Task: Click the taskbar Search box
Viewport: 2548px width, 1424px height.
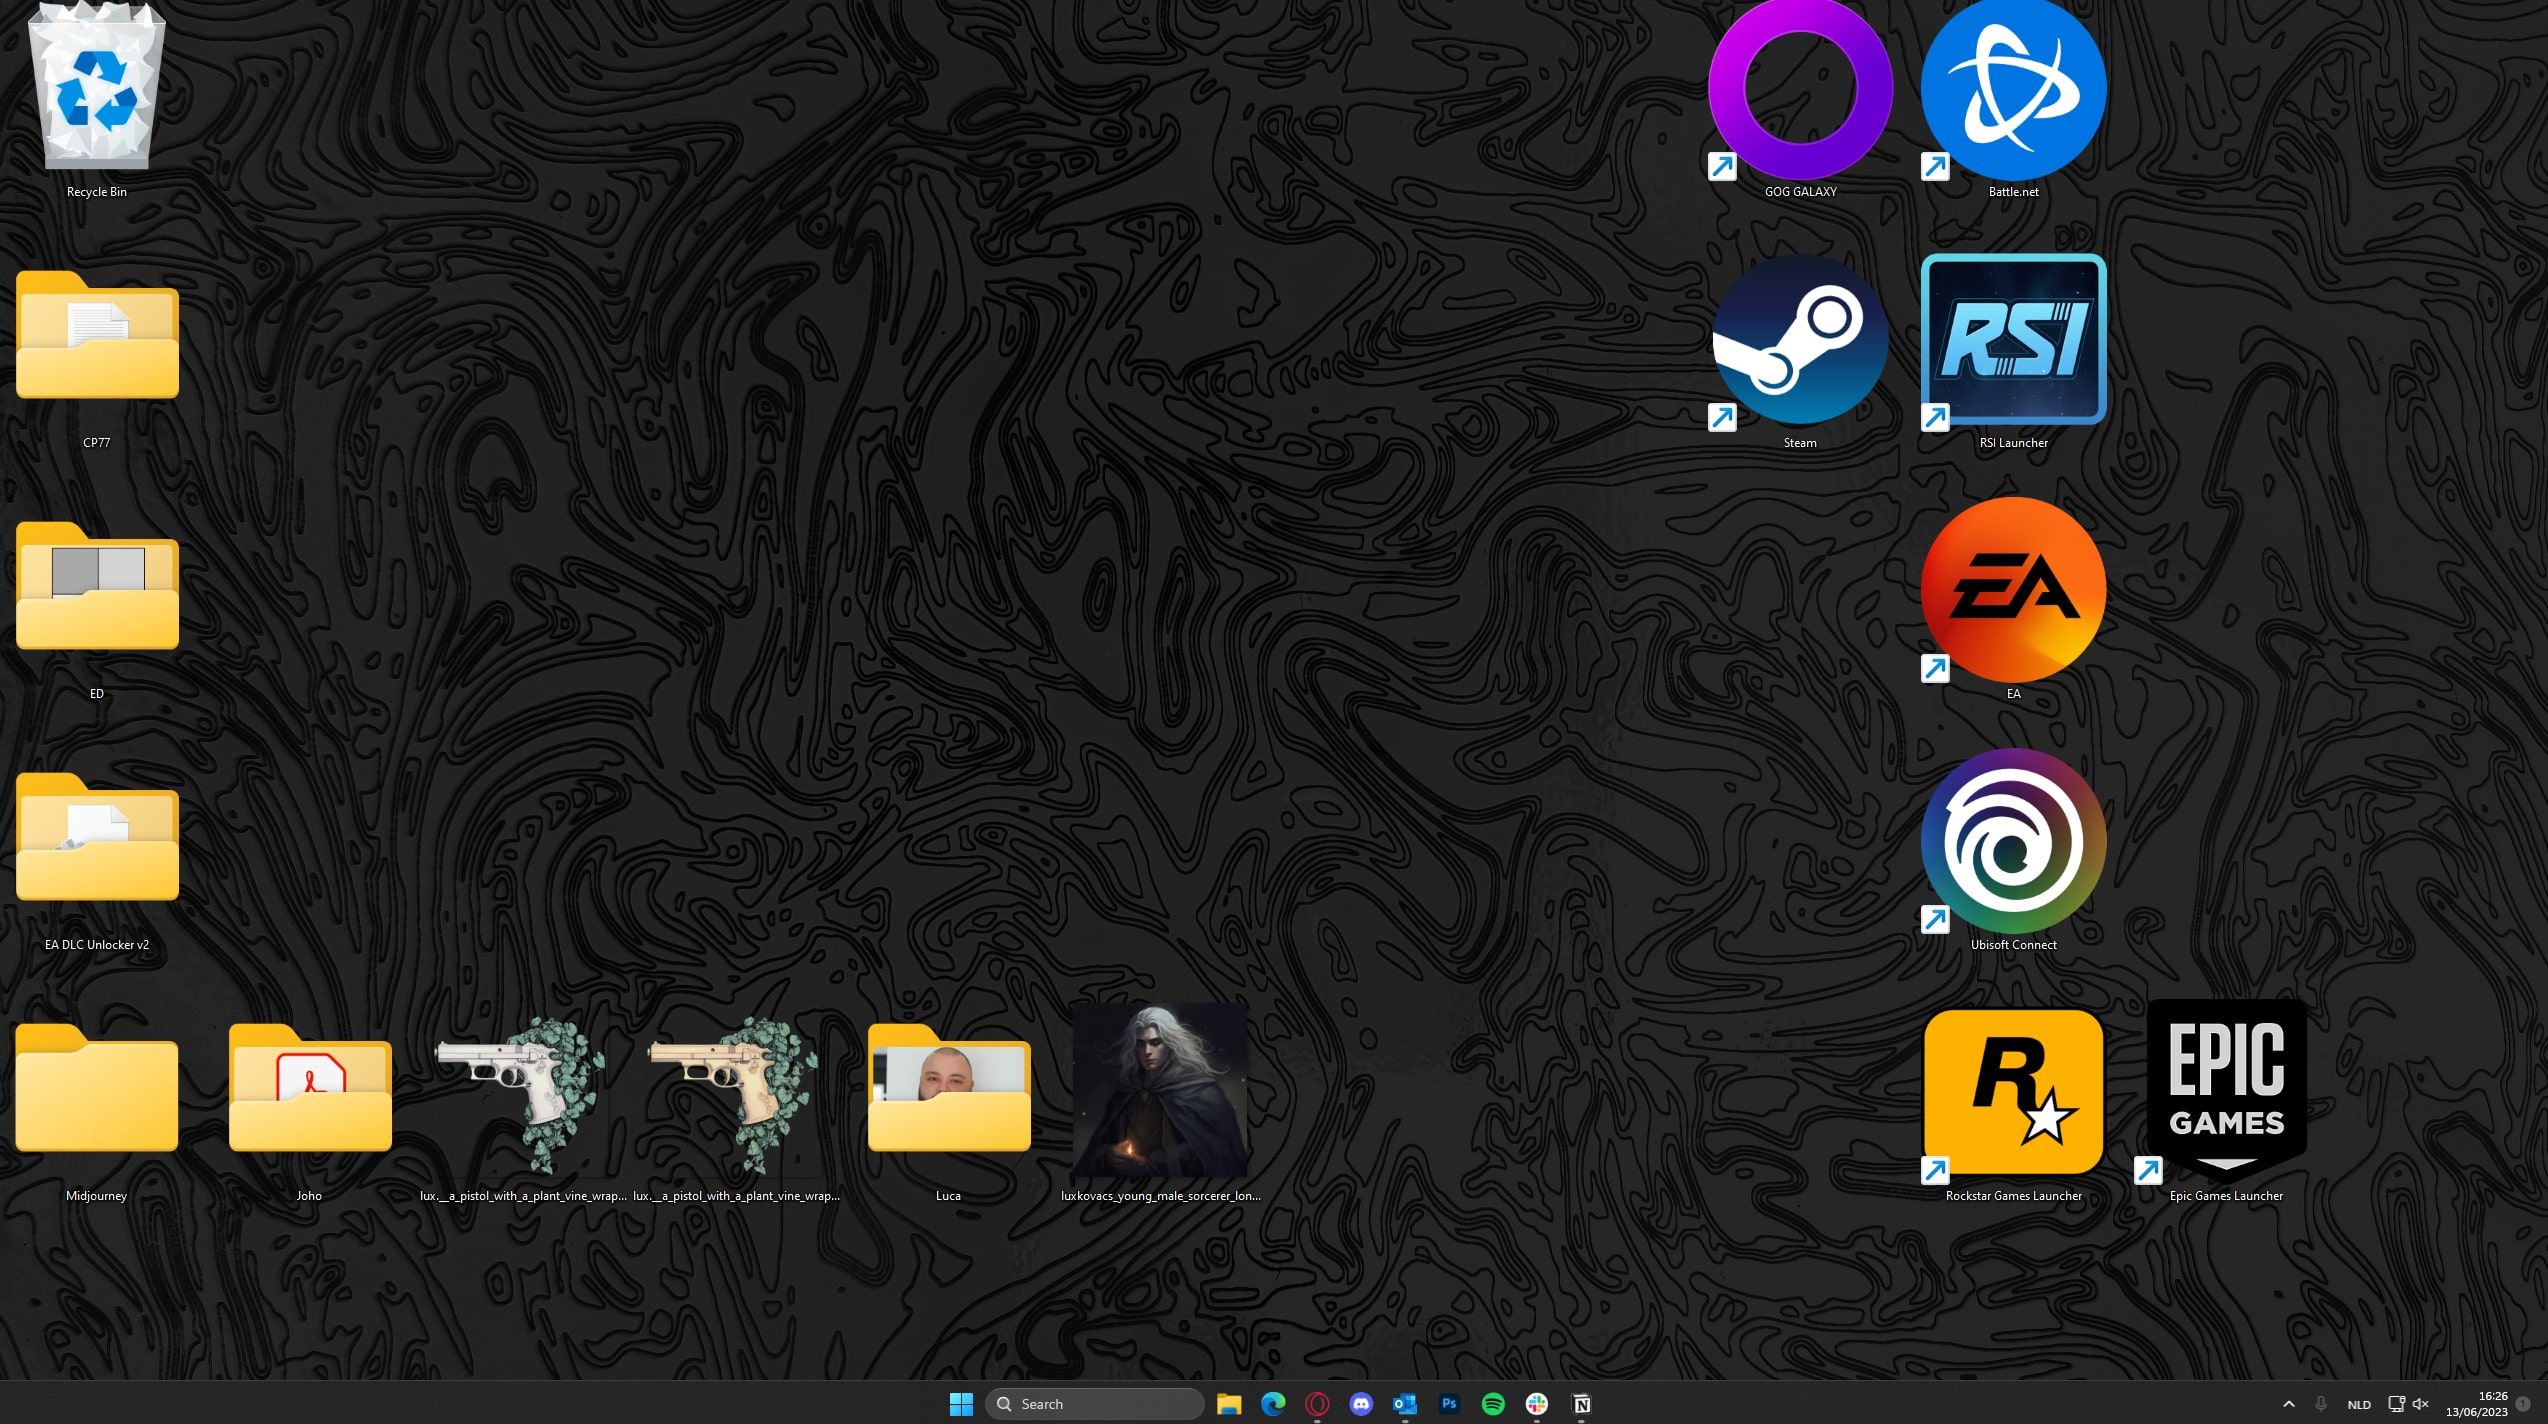Action: pos(1094,1404)
